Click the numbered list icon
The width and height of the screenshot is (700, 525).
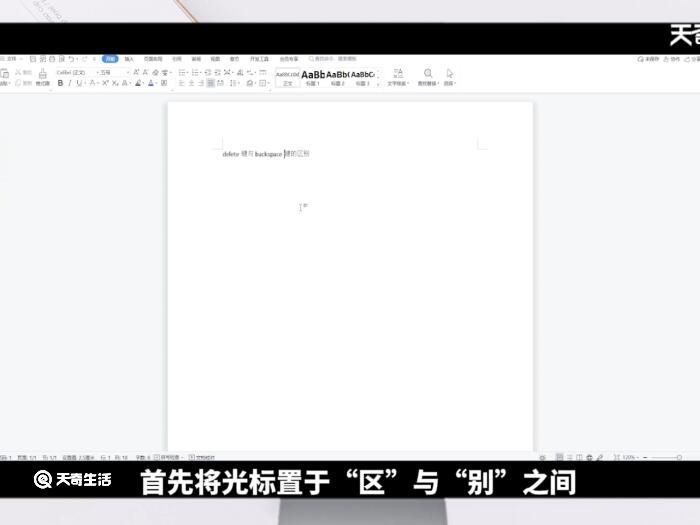(x=195, y=72)
